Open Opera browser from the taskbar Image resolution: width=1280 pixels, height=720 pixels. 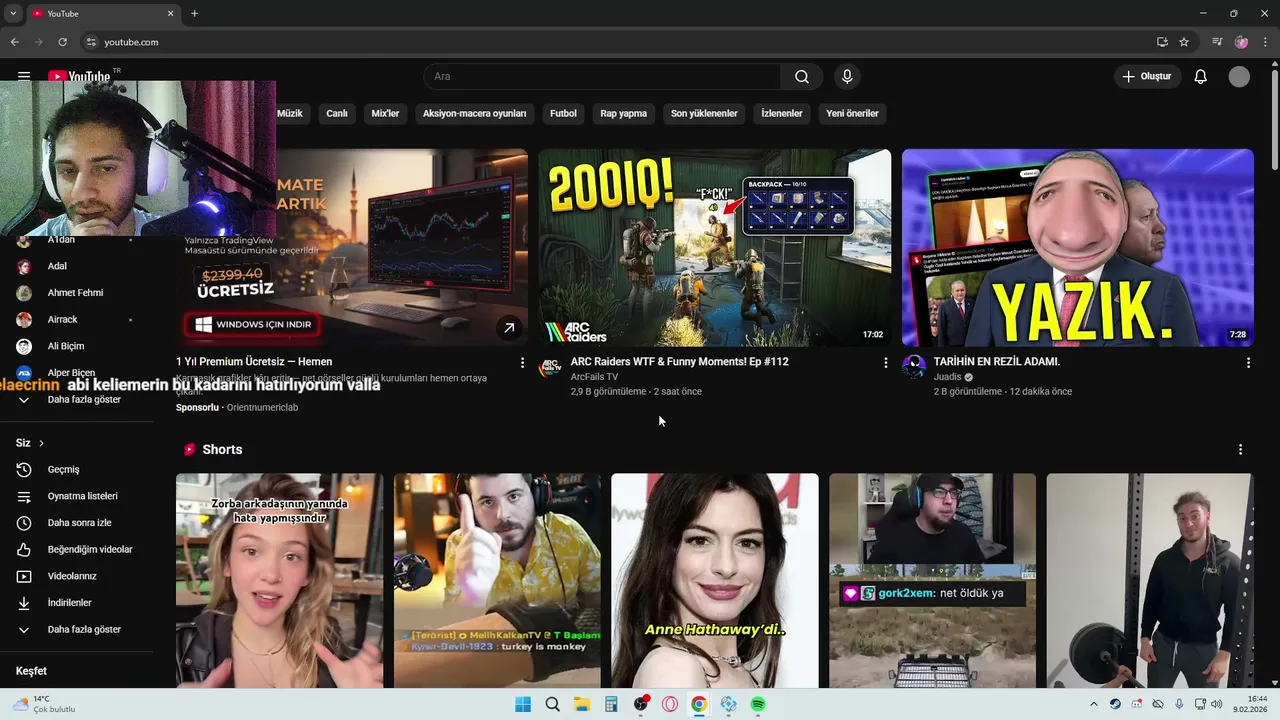click(x=670, y=705)
